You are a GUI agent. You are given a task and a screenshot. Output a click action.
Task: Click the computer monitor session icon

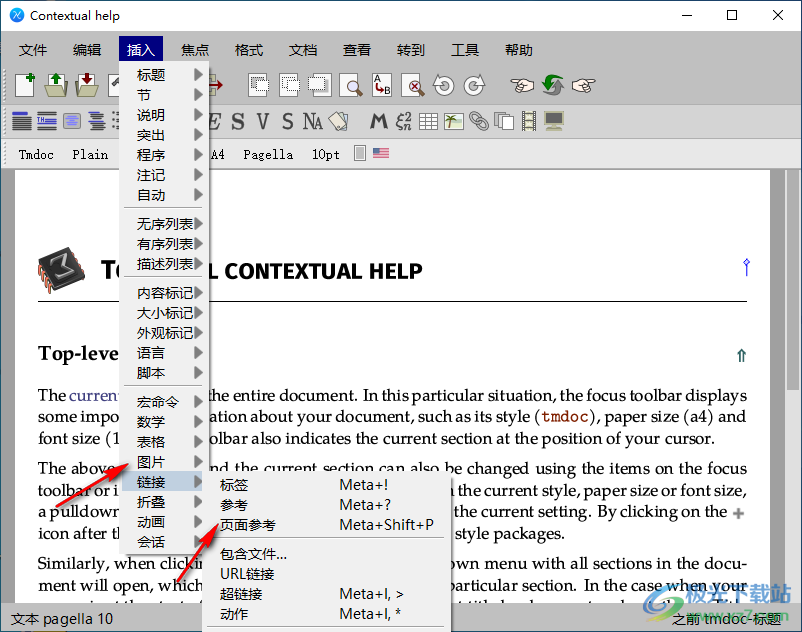point(554,122)
